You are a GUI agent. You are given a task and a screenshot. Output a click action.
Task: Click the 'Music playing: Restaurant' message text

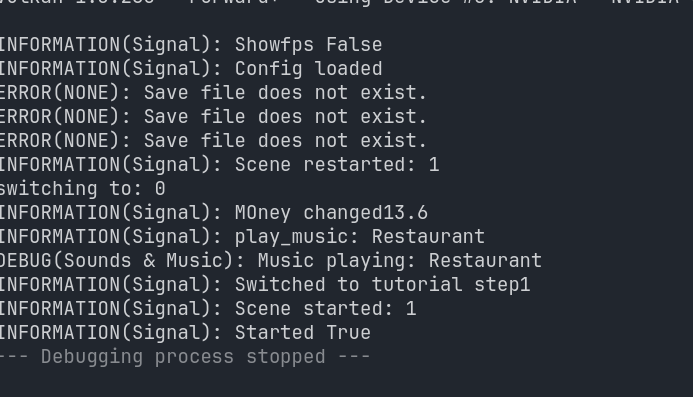click(x=400, y=260)
